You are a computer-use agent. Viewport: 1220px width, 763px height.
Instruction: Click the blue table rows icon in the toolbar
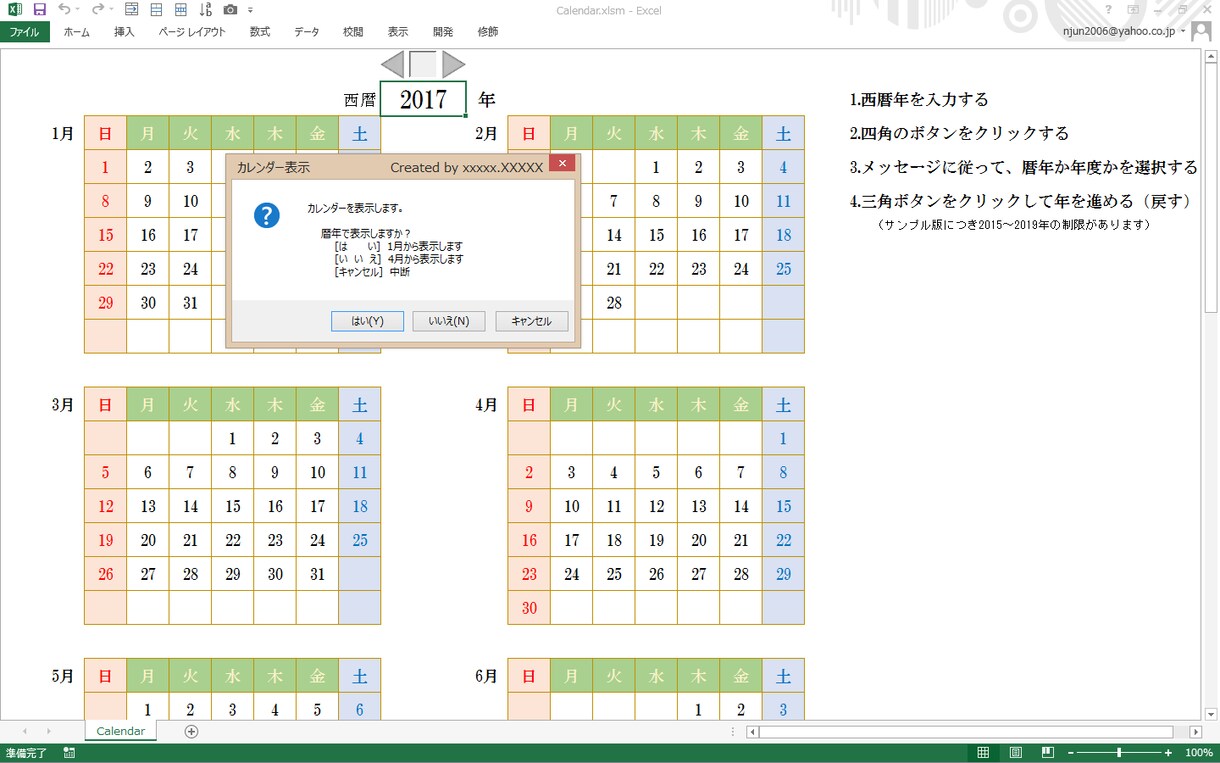pos(156,9)
